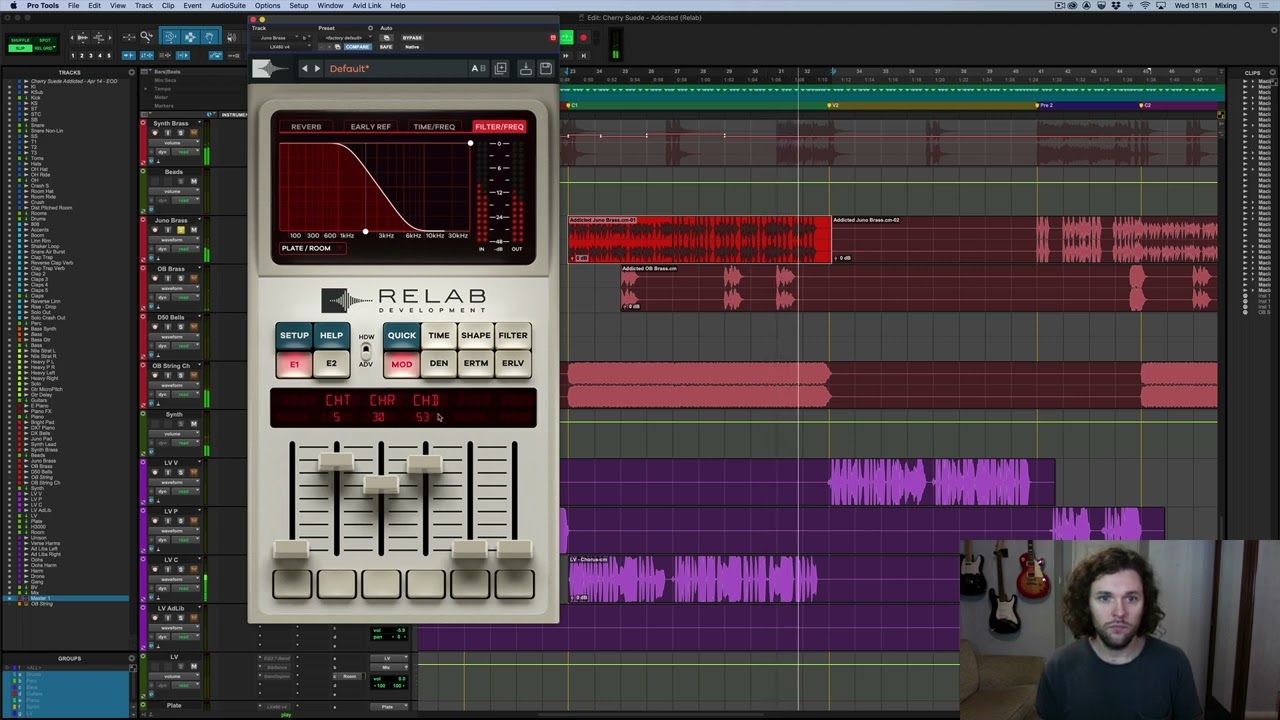Click the SETUP button in Relab
The image size is (1280, 720).
click(x=294, y=336)
